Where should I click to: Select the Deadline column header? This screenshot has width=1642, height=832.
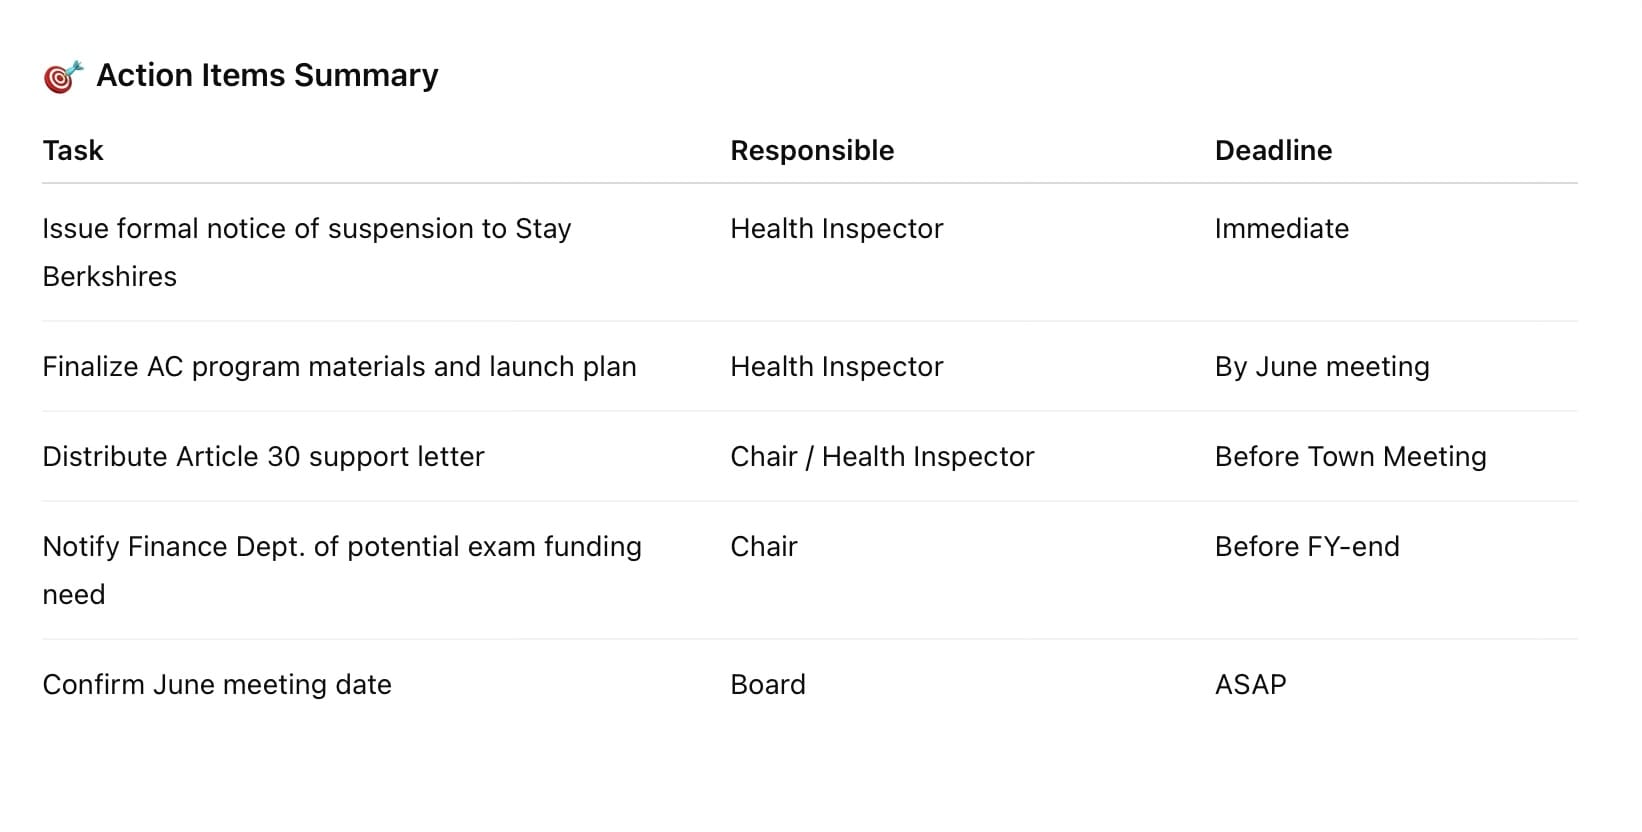tap(1273, 151)
